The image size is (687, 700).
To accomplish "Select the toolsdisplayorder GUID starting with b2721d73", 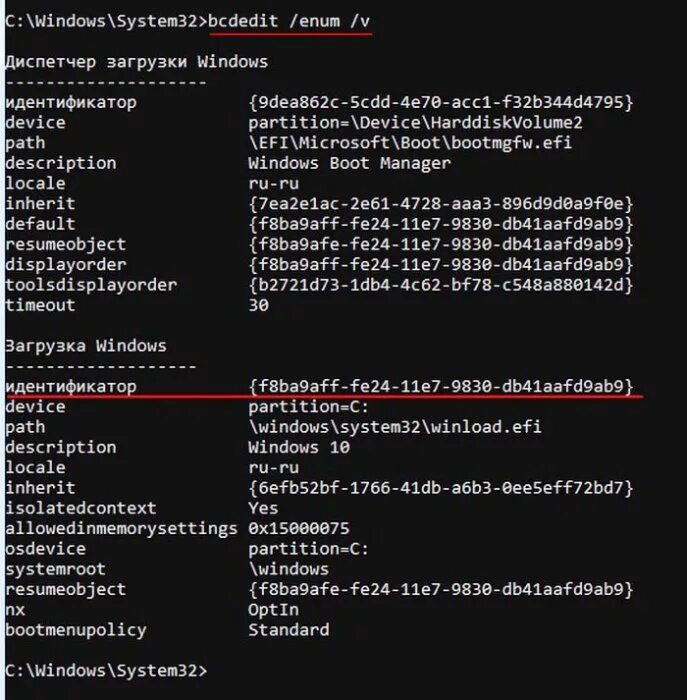I will pos(440,285).
